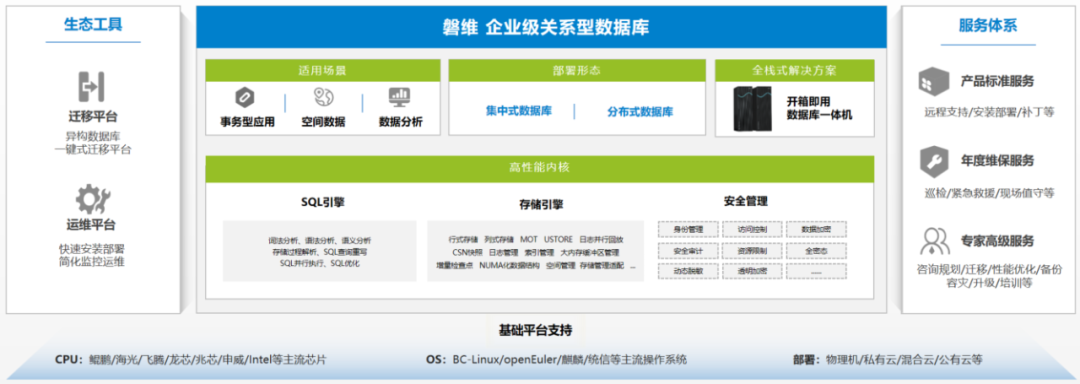Screen dimensions: 1080x384
Task: Click the SQL并行执行、SQL优化 line
Action: (x=319, y=263)
